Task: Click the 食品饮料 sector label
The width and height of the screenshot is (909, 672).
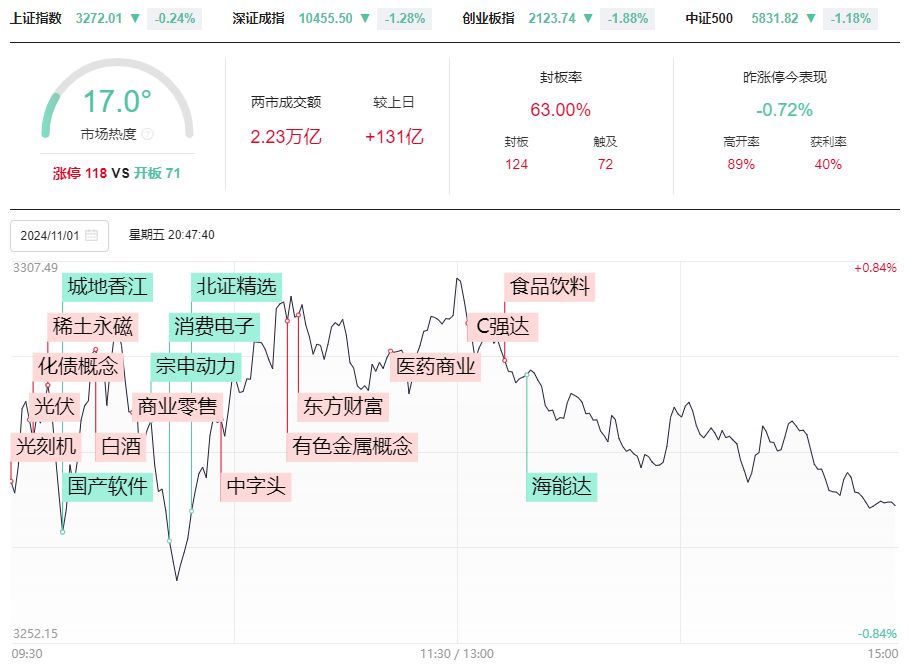Action: pyautogui.click(x=550, y=287)
